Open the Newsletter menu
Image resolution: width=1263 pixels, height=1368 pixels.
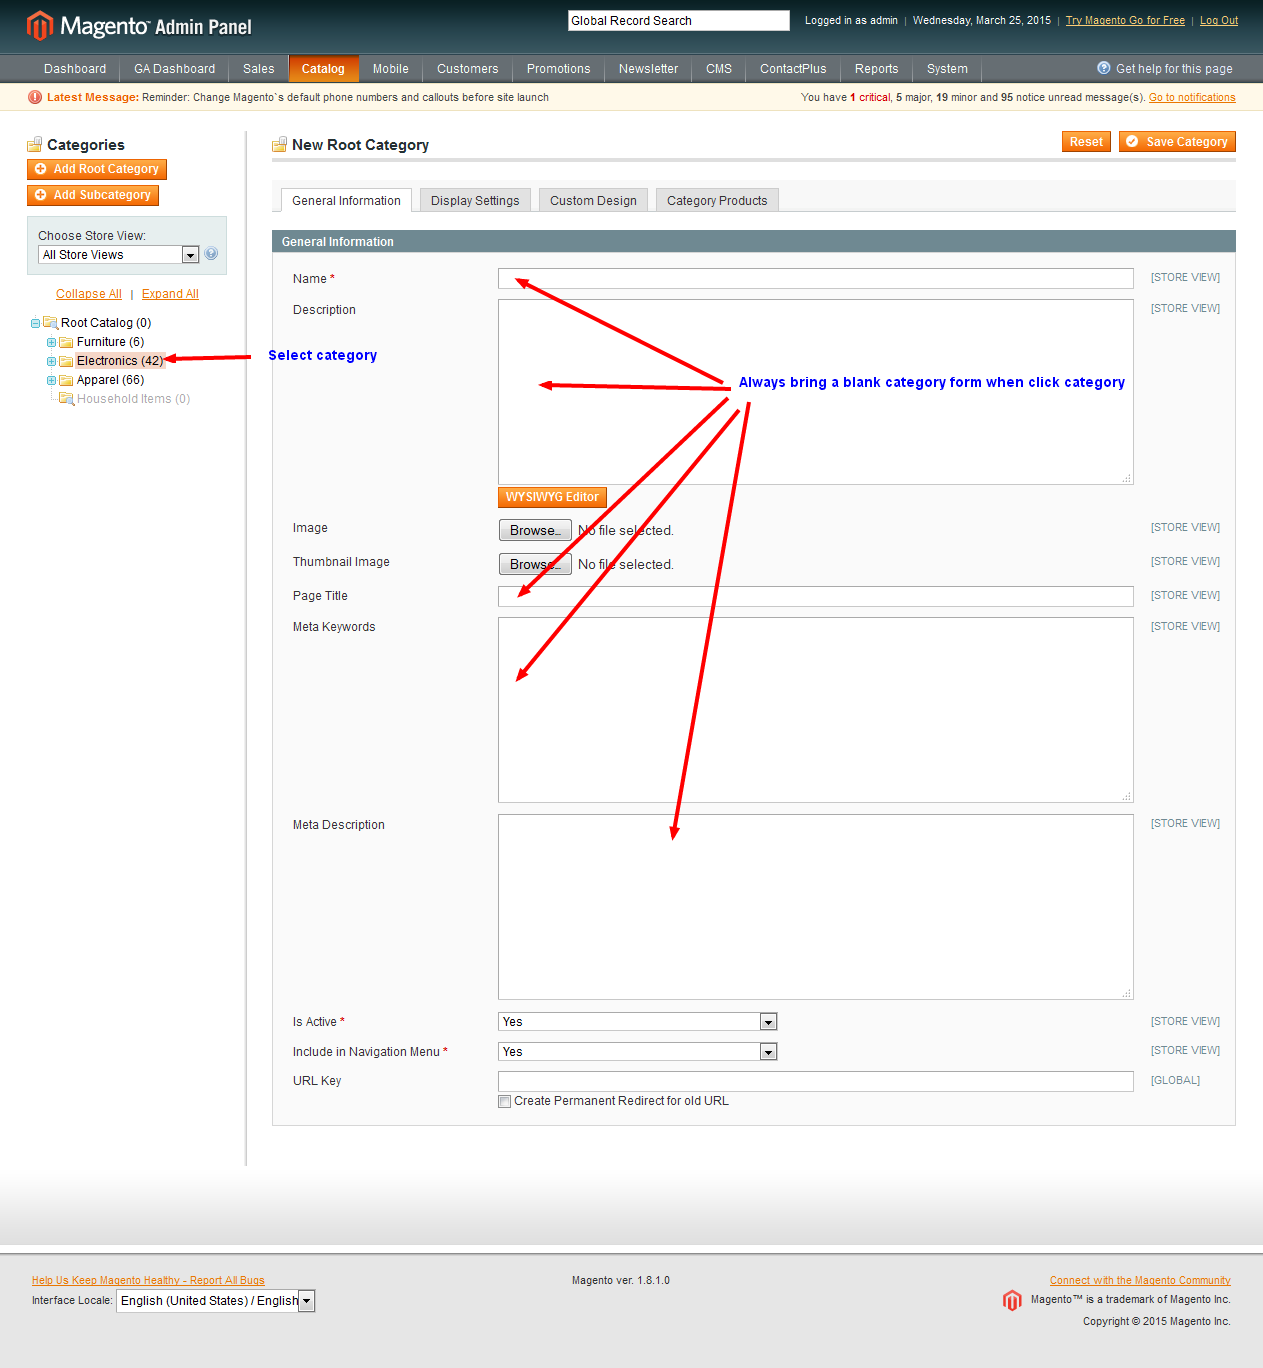point(648,69)
